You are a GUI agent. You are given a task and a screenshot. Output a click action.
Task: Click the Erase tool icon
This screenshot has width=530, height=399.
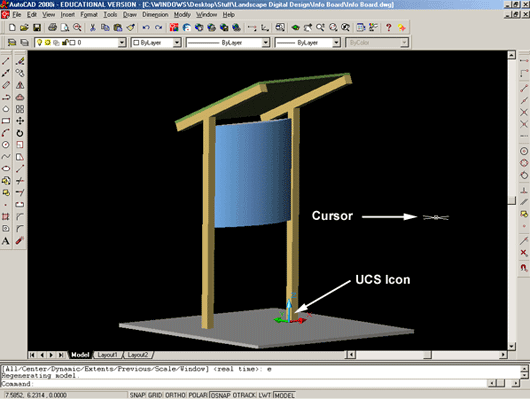pyautogui.click(x=20, y=61)
